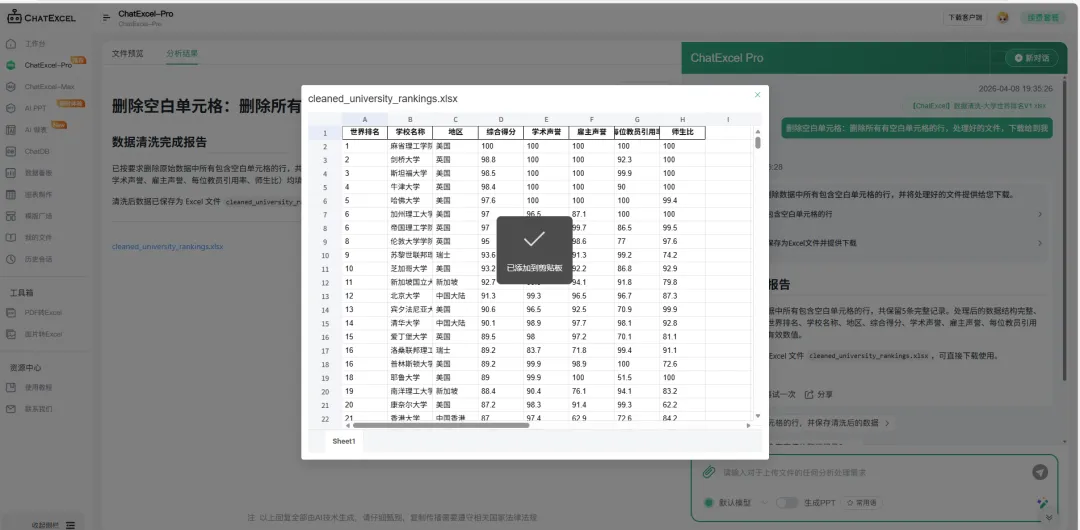The width and height of the screenshot is (1080, 530).
Task: Select column D header in the spreadsheet
Action: point(501,119)
